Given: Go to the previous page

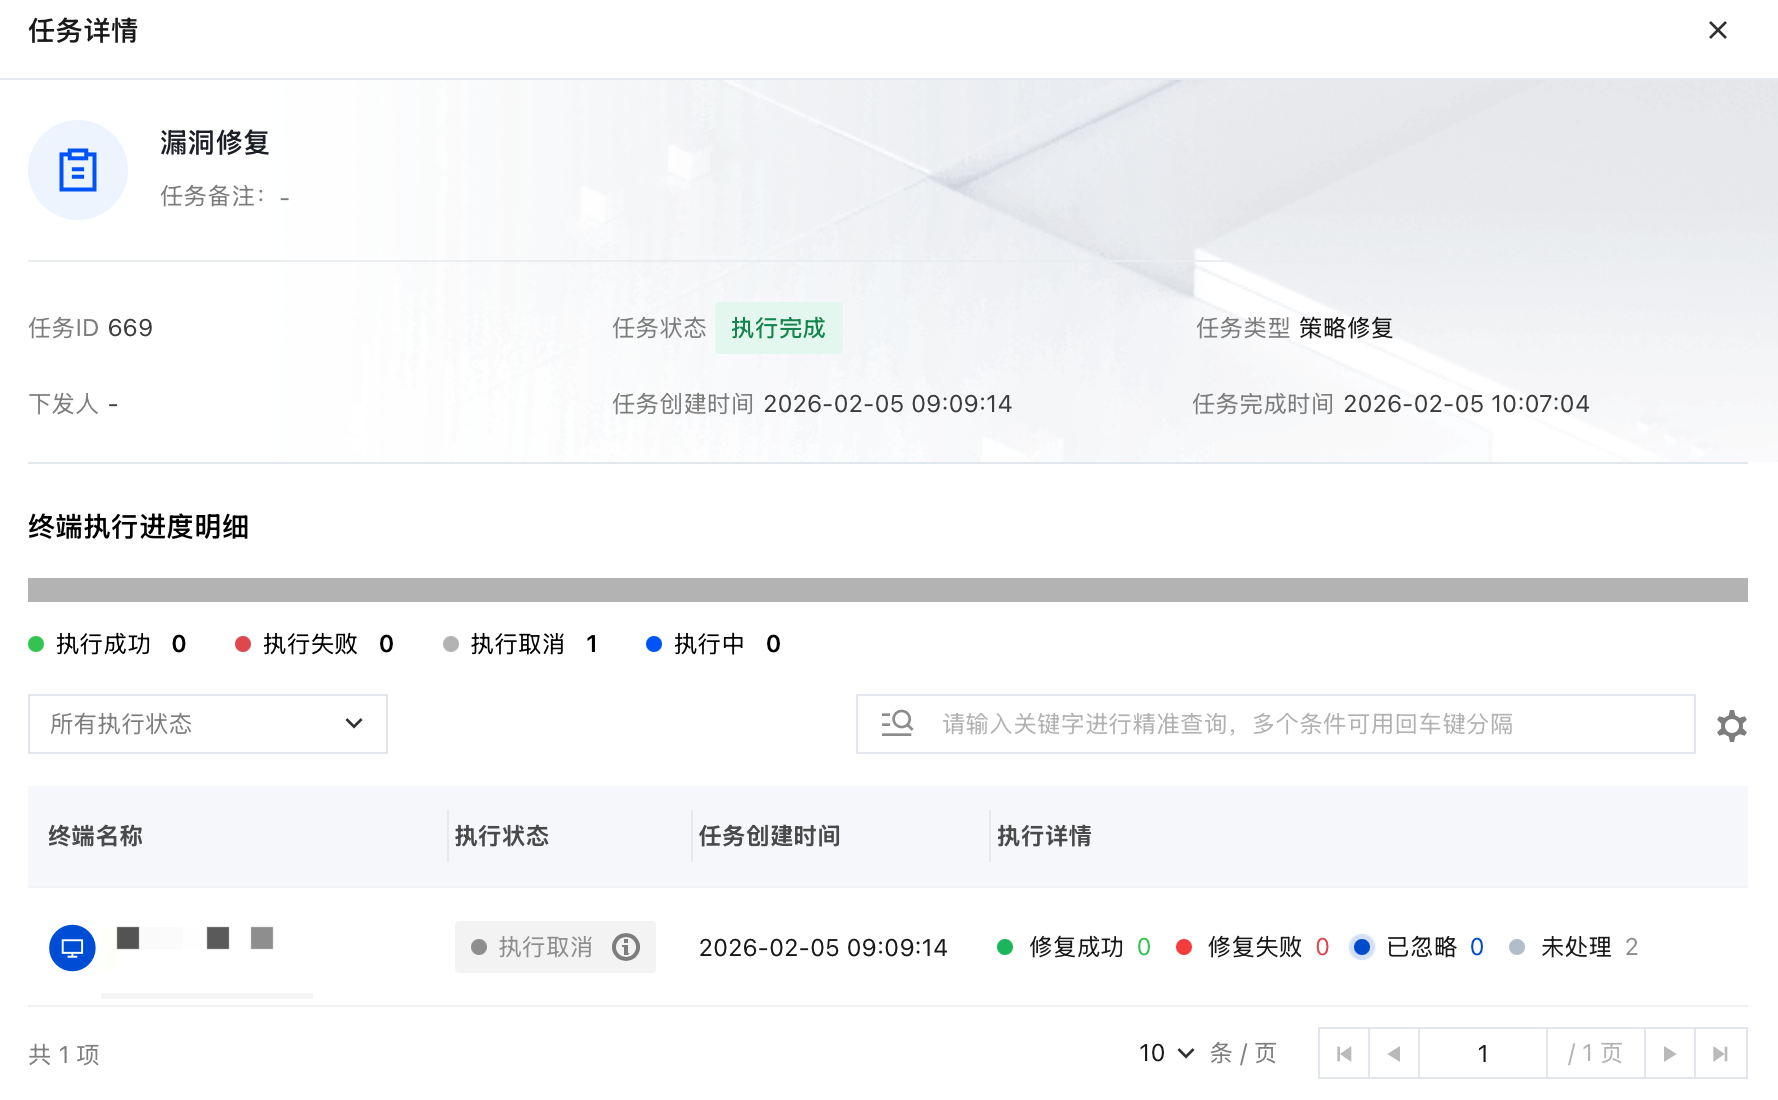Looking at the screenshot, I should (x=1394, y=1054).
